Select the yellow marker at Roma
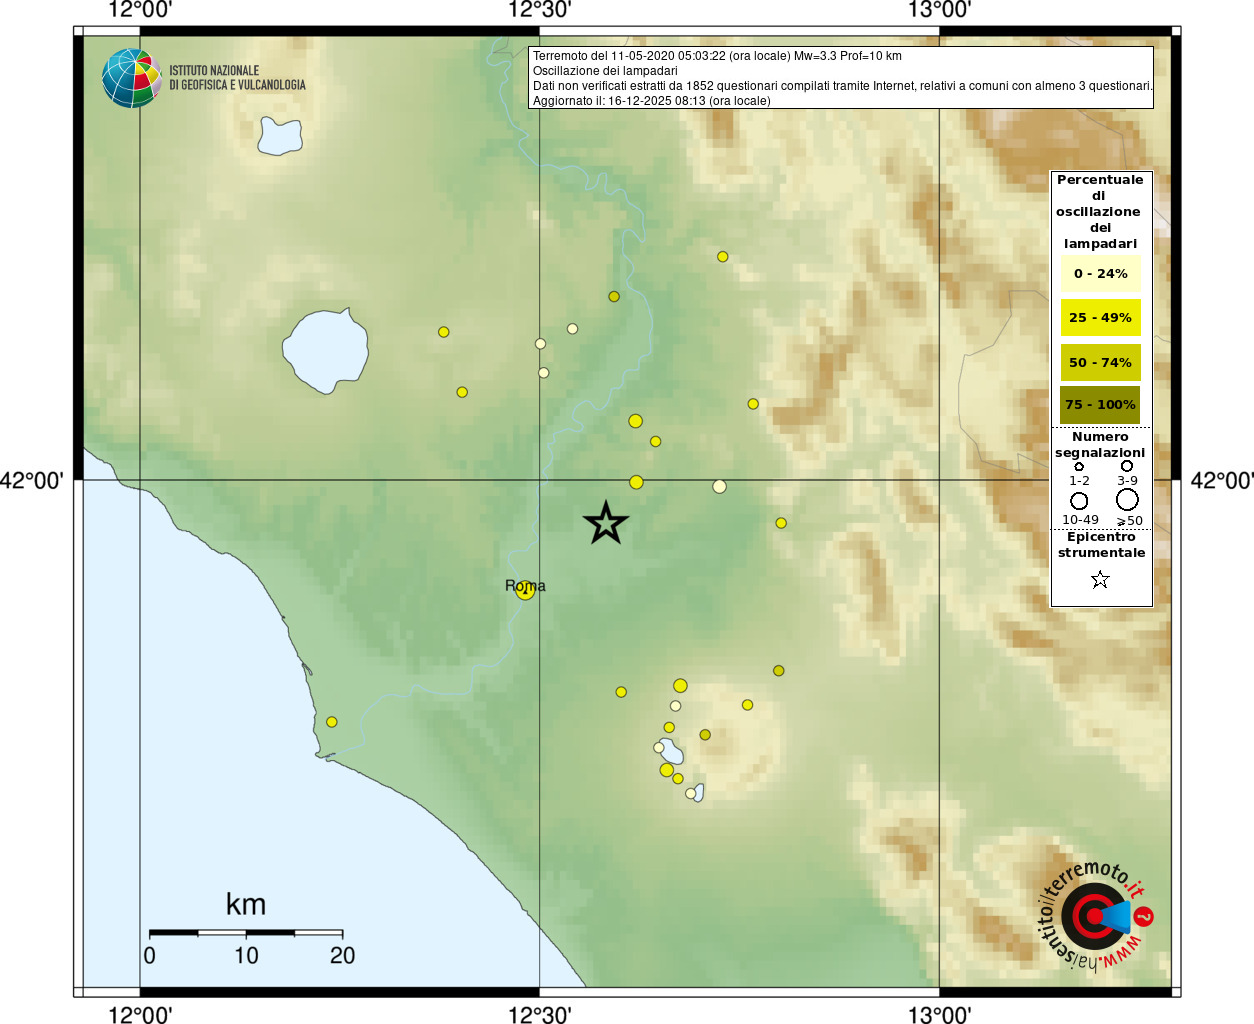 click(x=526, y=590)
